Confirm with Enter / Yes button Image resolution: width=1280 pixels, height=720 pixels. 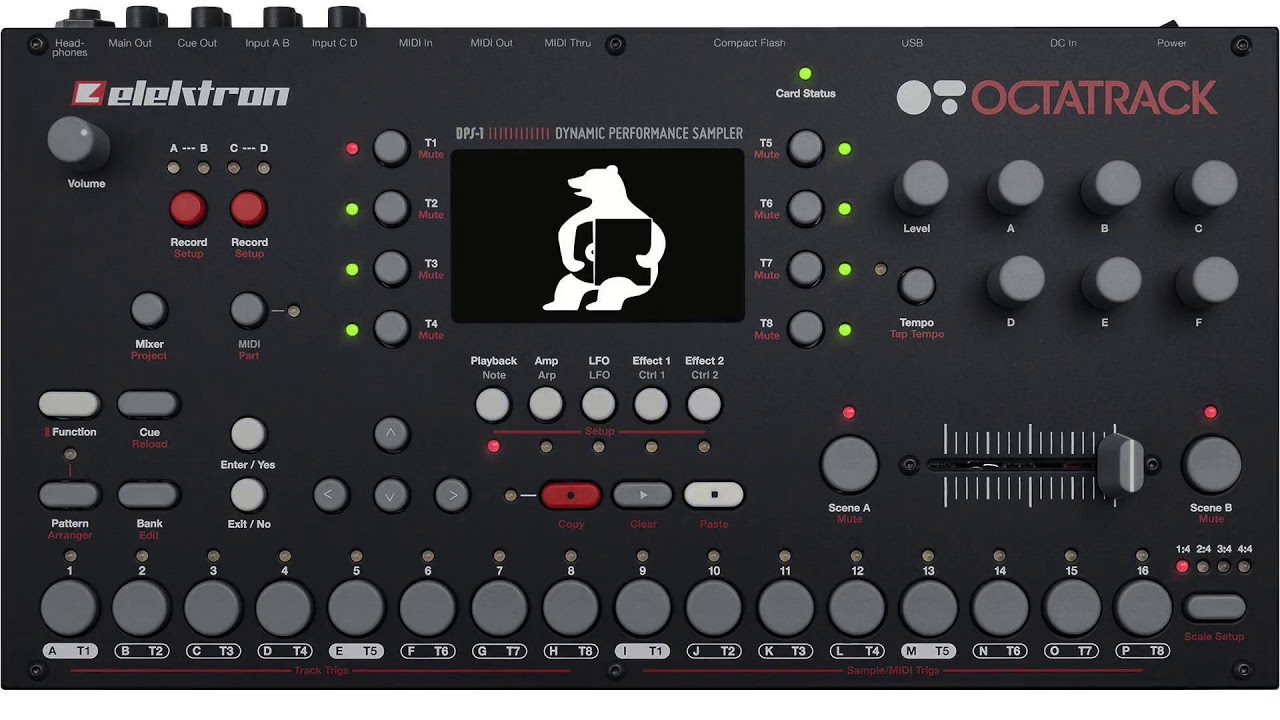248,435
